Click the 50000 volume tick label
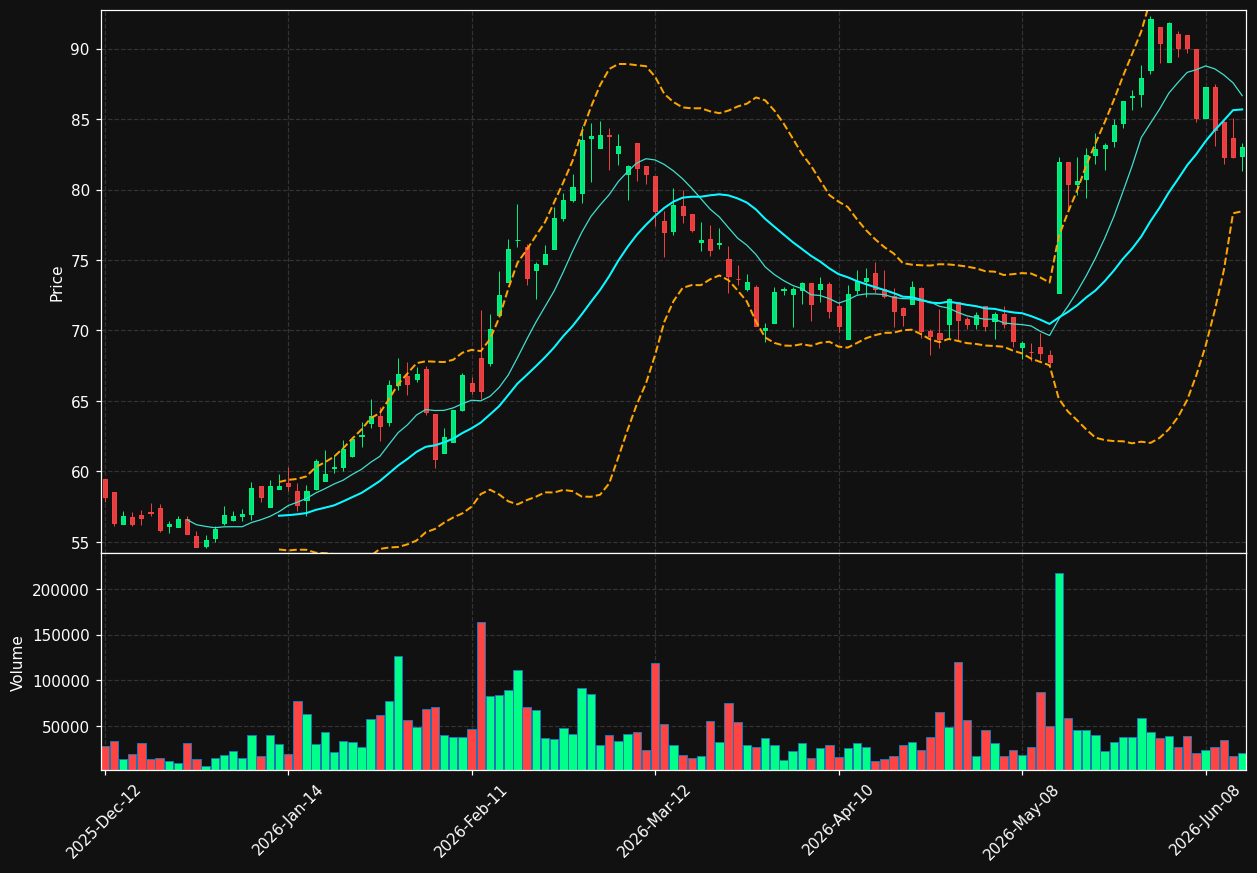1257x873 pixels. (x=65, y=727)
